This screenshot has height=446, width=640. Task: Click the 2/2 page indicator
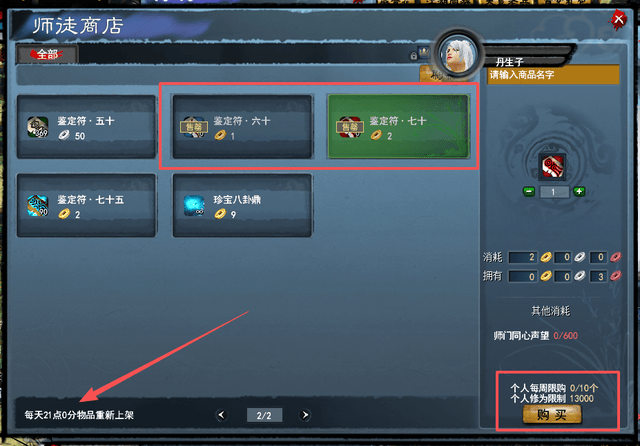click(264, 415)
